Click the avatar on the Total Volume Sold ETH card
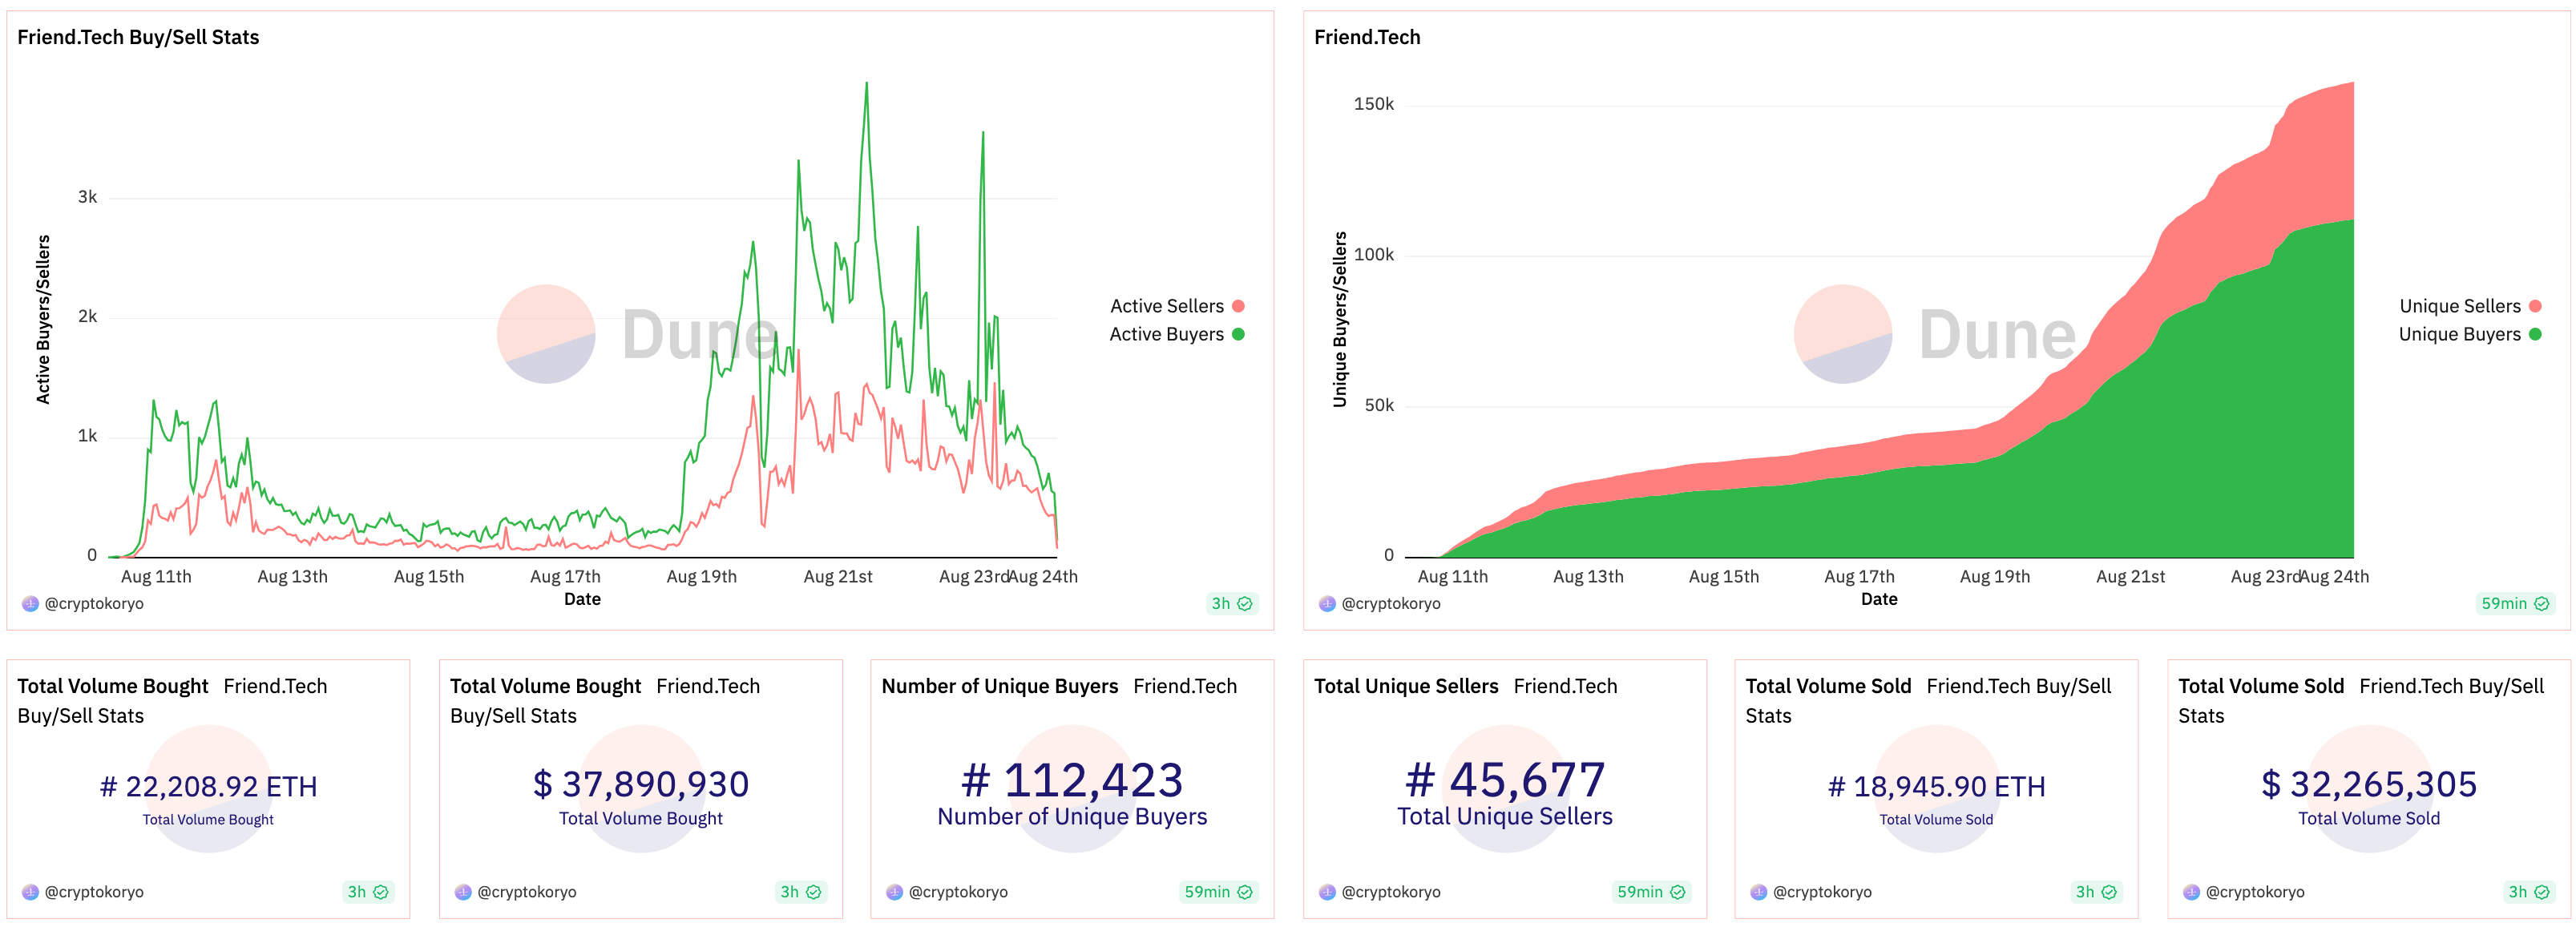Screen dimensions: 2576x931 click(x=1760, y=891)
